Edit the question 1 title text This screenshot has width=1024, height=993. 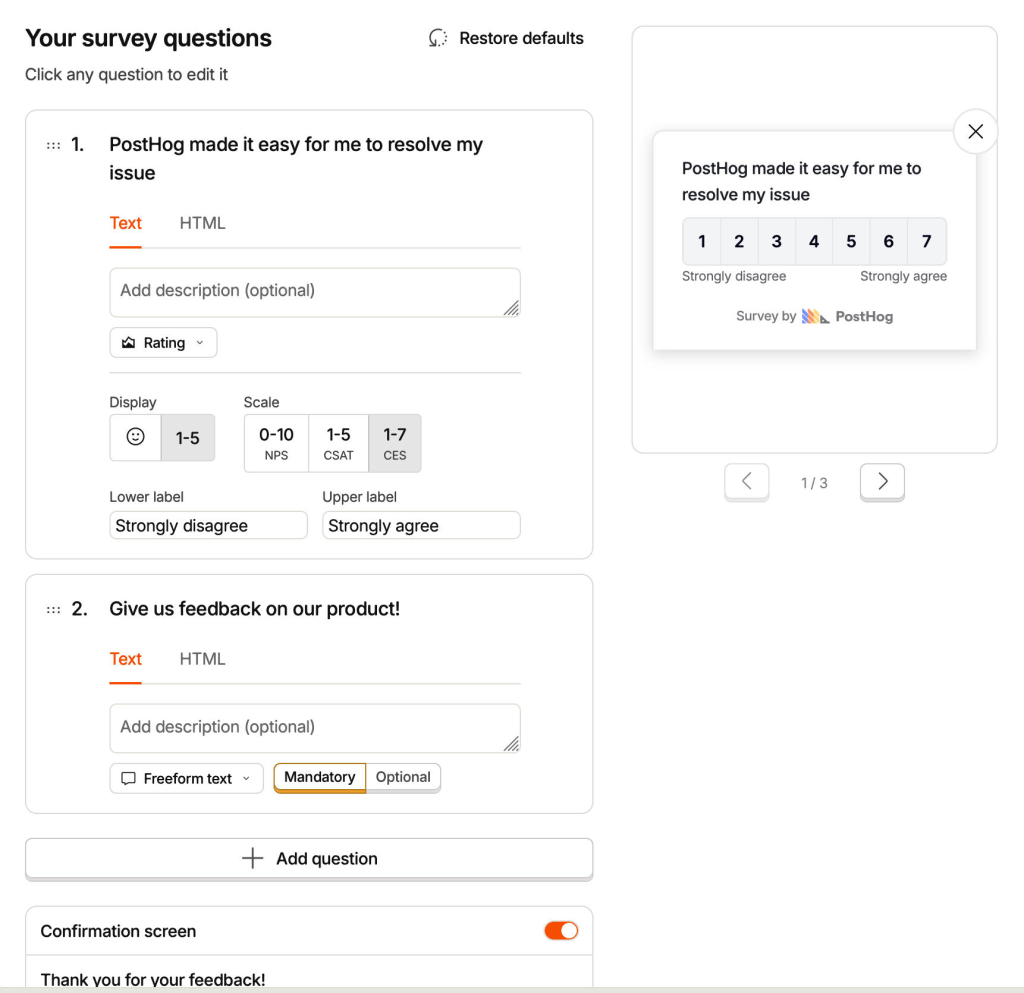[x=296, y=159]
